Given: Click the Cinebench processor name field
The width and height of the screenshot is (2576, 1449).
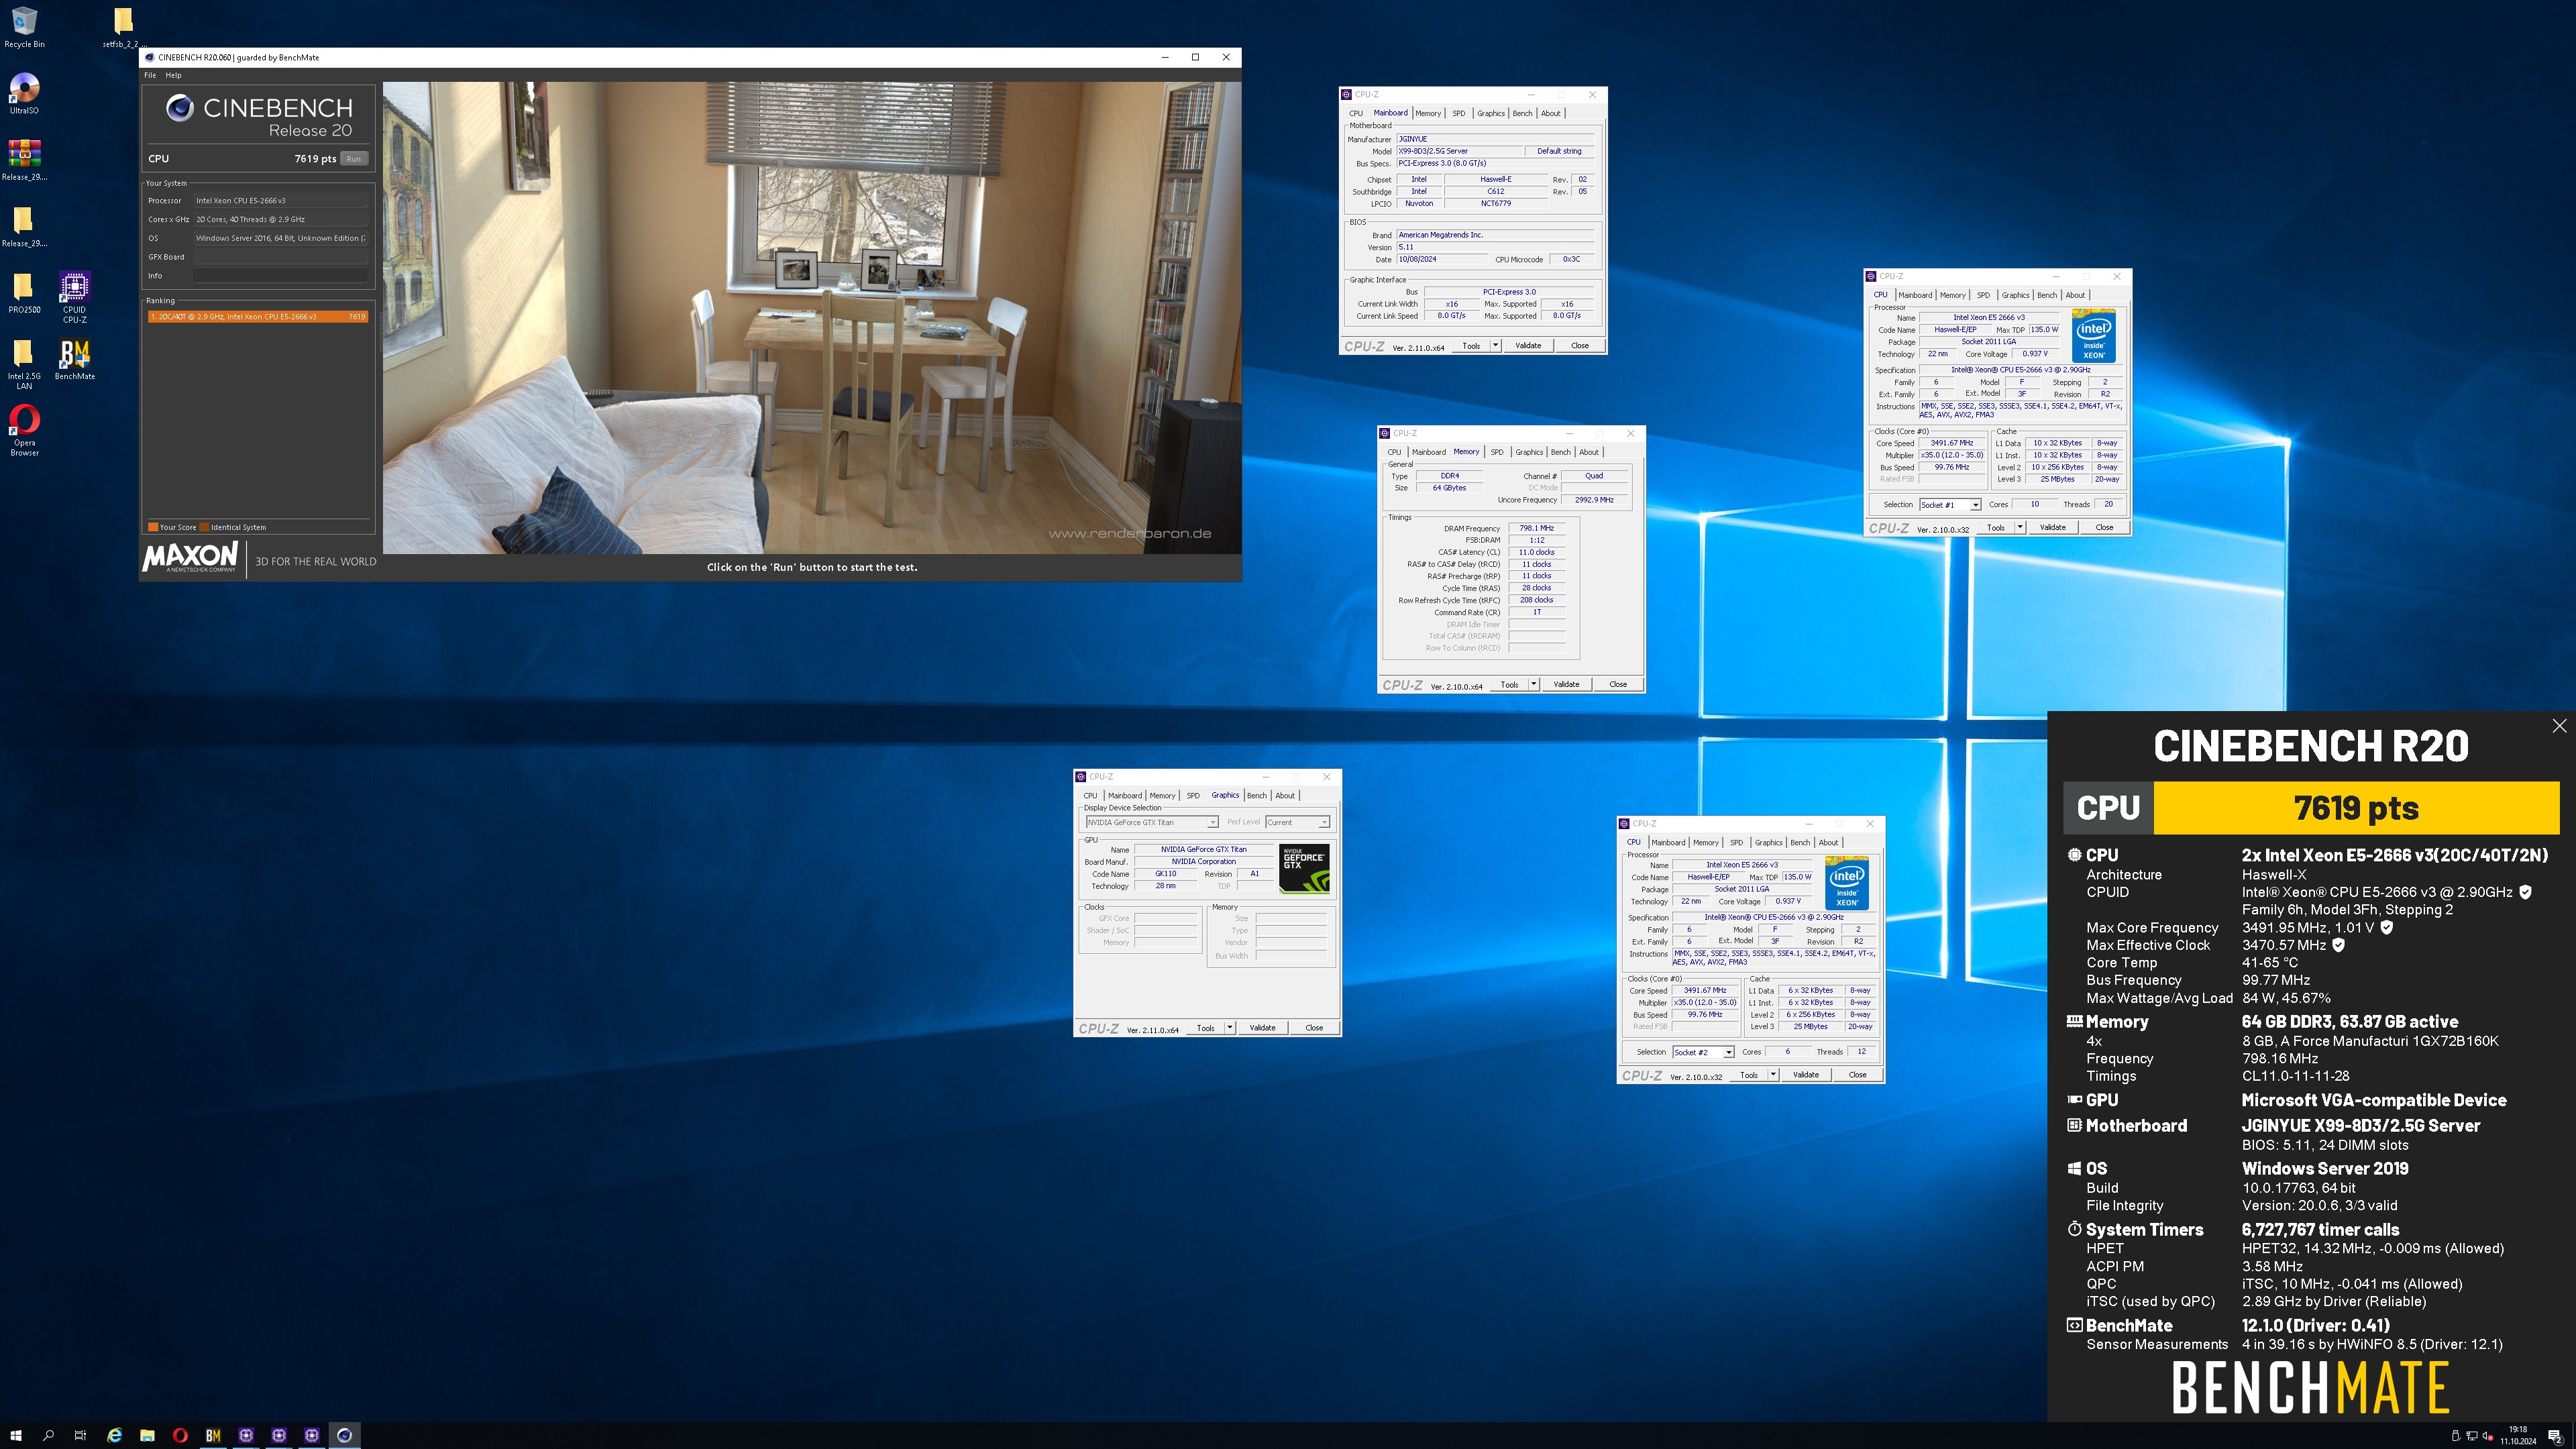Looking at the screenshot, I should 281,201.
